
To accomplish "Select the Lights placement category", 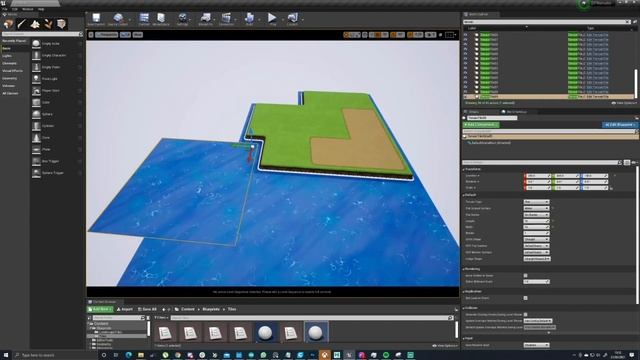I will pos(7,56).
